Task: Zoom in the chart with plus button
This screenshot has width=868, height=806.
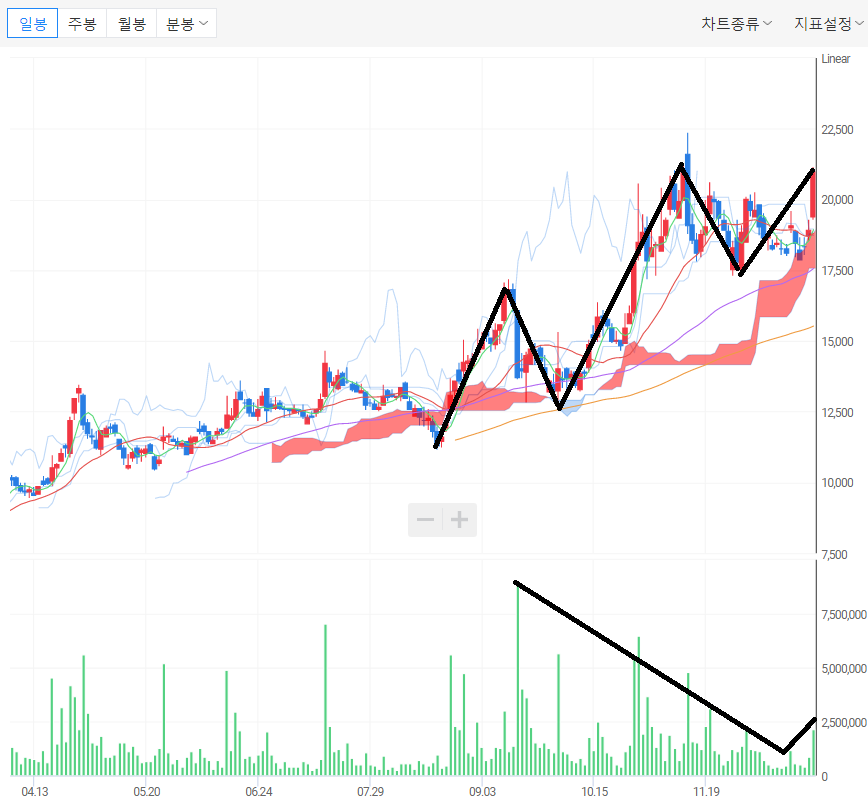Action: click(x=459, y=520)
